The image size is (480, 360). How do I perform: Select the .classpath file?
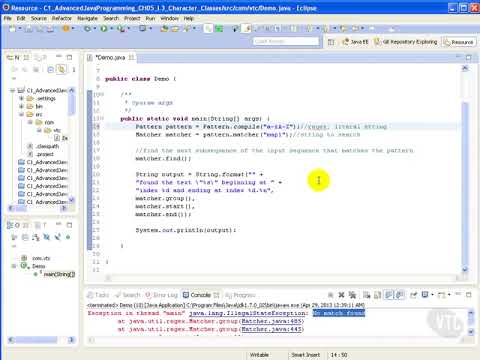(43, 146)
